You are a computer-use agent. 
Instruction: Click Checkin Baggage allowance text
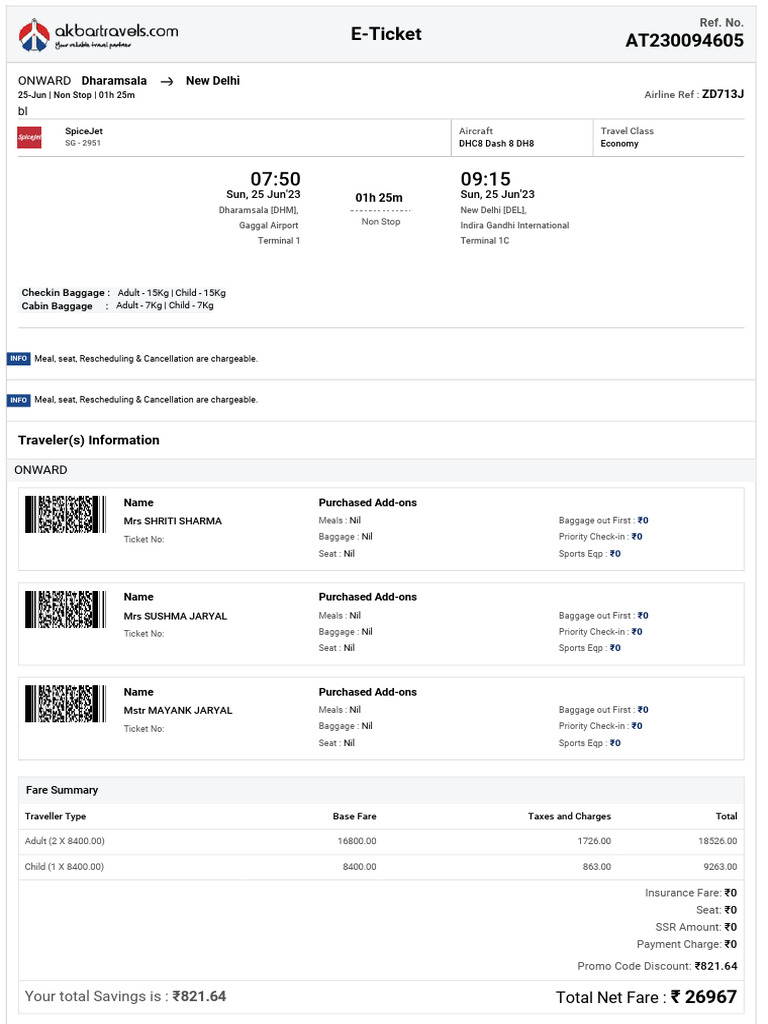point(123,293)
